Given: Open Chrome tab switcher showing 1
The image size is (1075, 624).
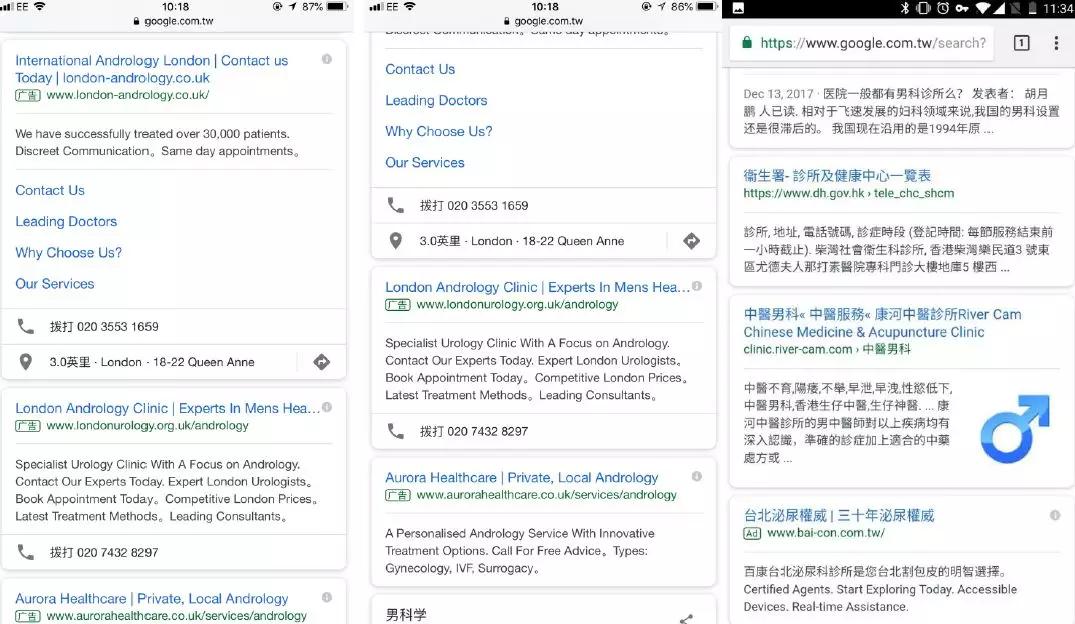Looking at the screenshot, I should tap(1022, 43).
